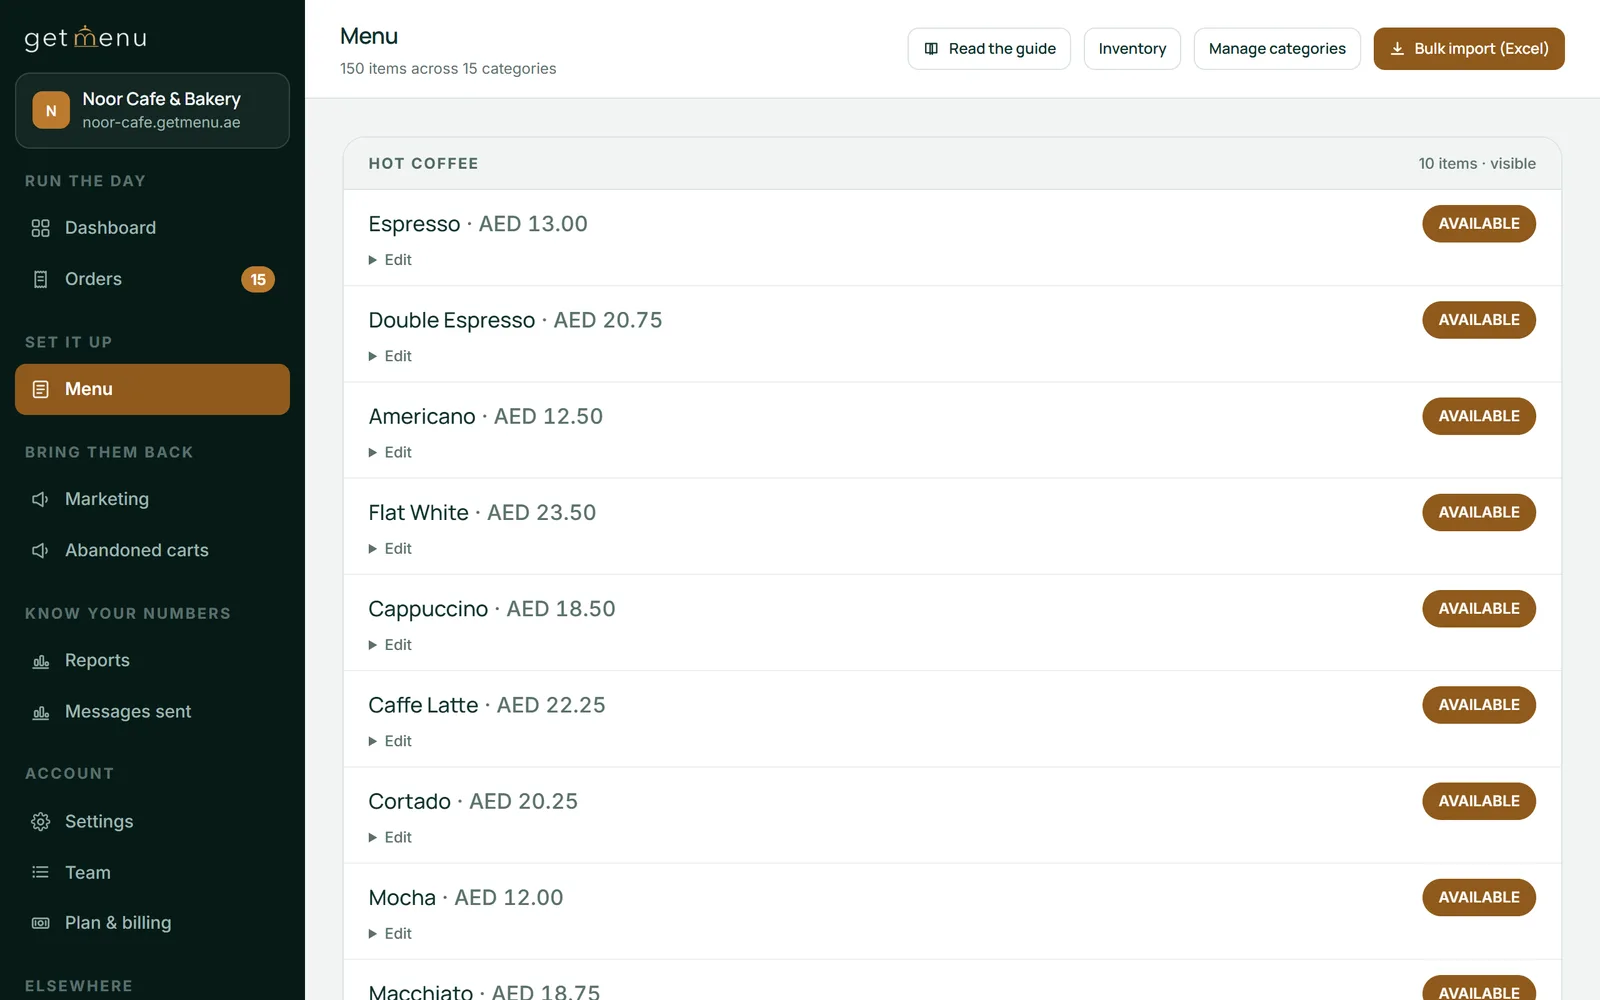The height and width of the screenshot is (1000, 1600).
Task: Click the Dashboard grid icon
Action: point(40,228)
